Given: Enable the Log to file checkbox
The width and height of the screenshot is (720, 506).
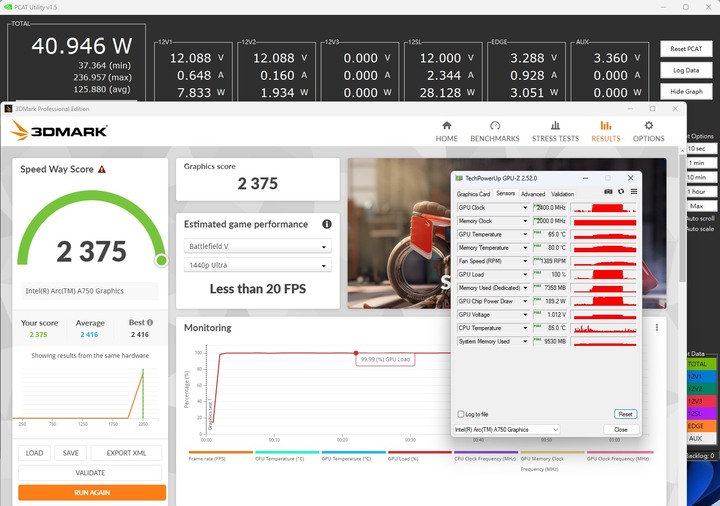Looking at the screenshot, I should click(x=461, y=414).
